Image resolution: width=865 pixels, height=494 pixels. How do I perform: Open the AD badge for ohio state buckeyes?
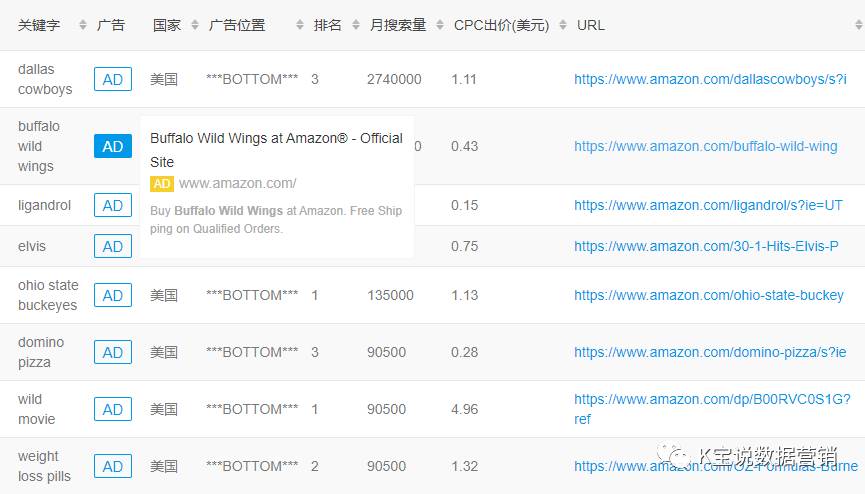click(113, 295)
